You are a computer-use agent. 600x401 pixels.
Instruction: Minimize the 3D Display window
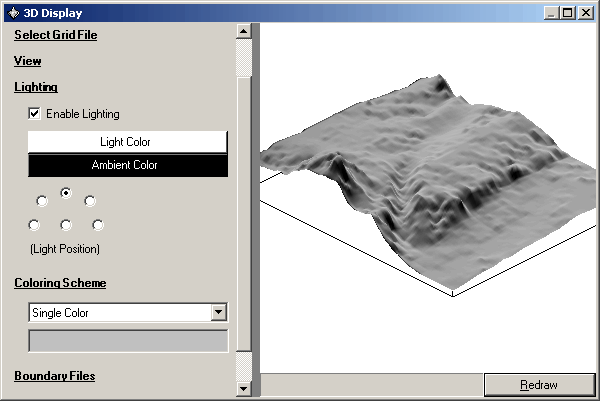pyautogui.click(x=551, y=13)
